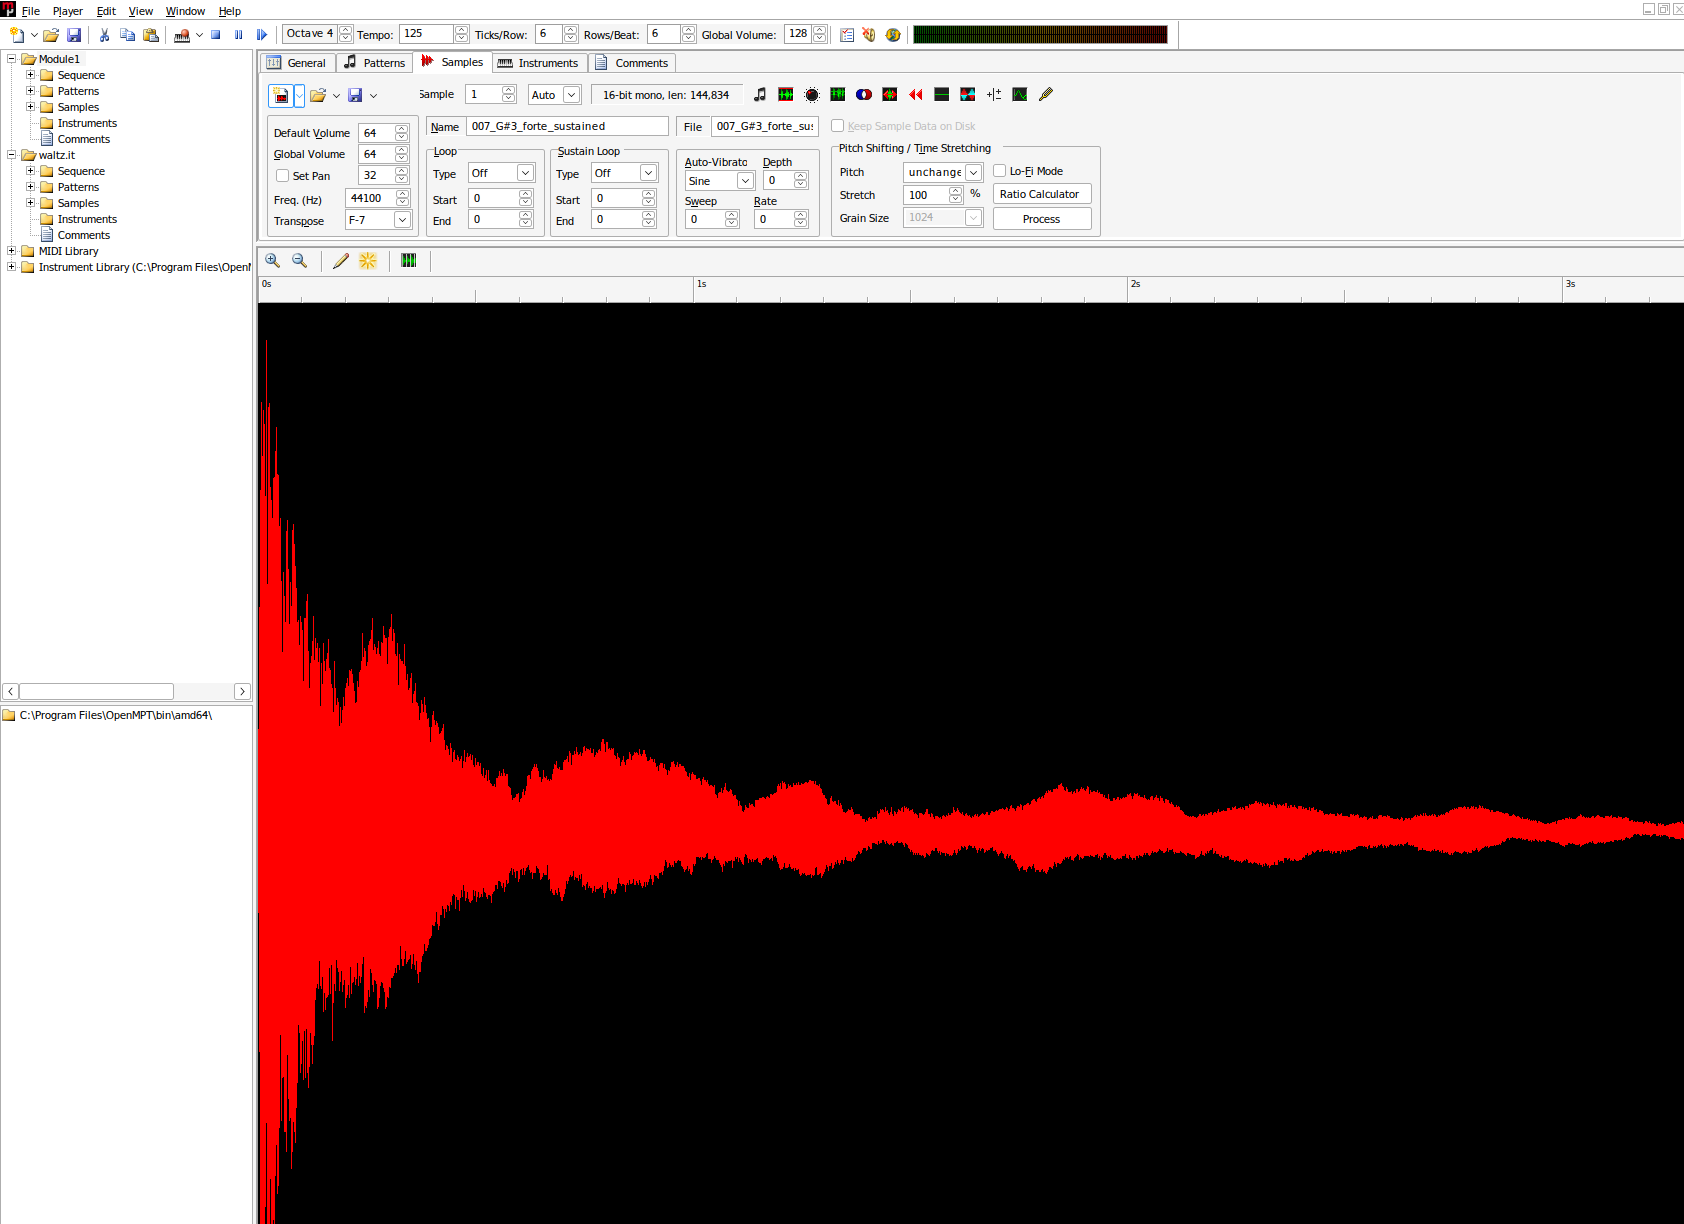The height and width of the screenshot is (1224, 1684).
Task: Zoom in on the sample waveform
Action: 273,260
